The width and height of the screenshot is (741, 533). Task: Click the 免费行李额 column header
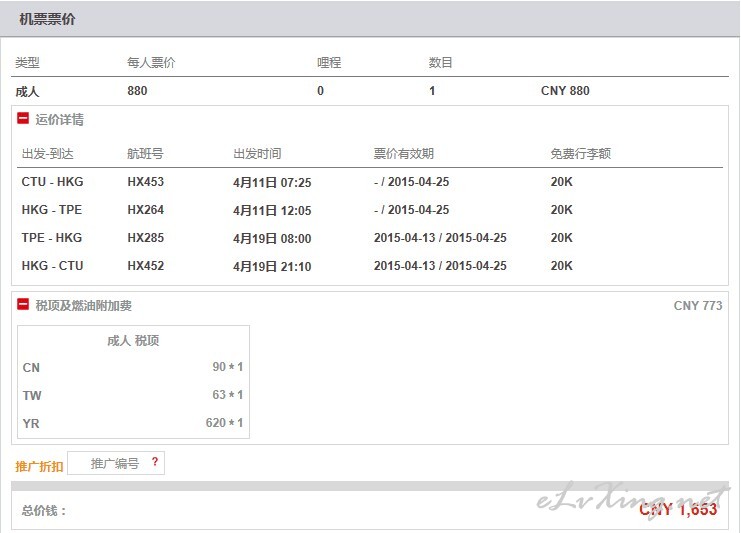coord(580,154)
